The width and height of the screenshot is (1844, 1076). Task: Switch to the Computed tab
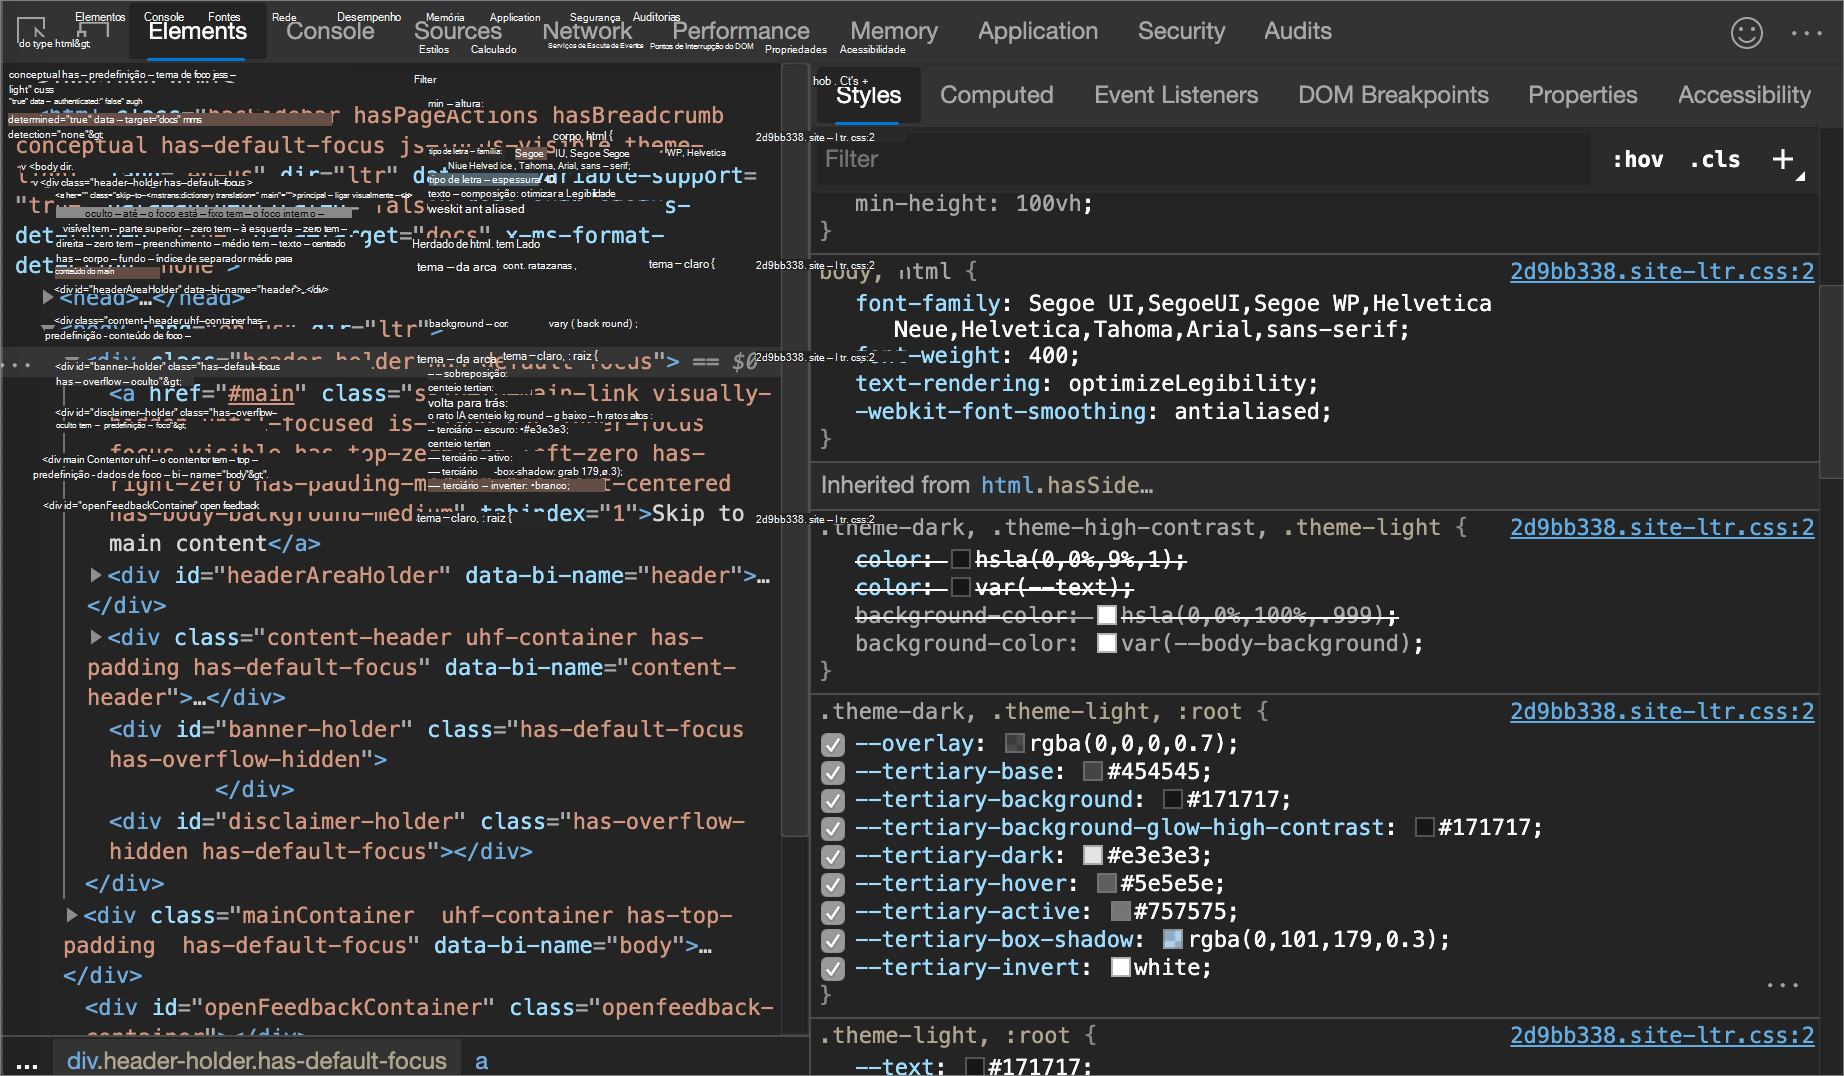click(x=996, y=95)
